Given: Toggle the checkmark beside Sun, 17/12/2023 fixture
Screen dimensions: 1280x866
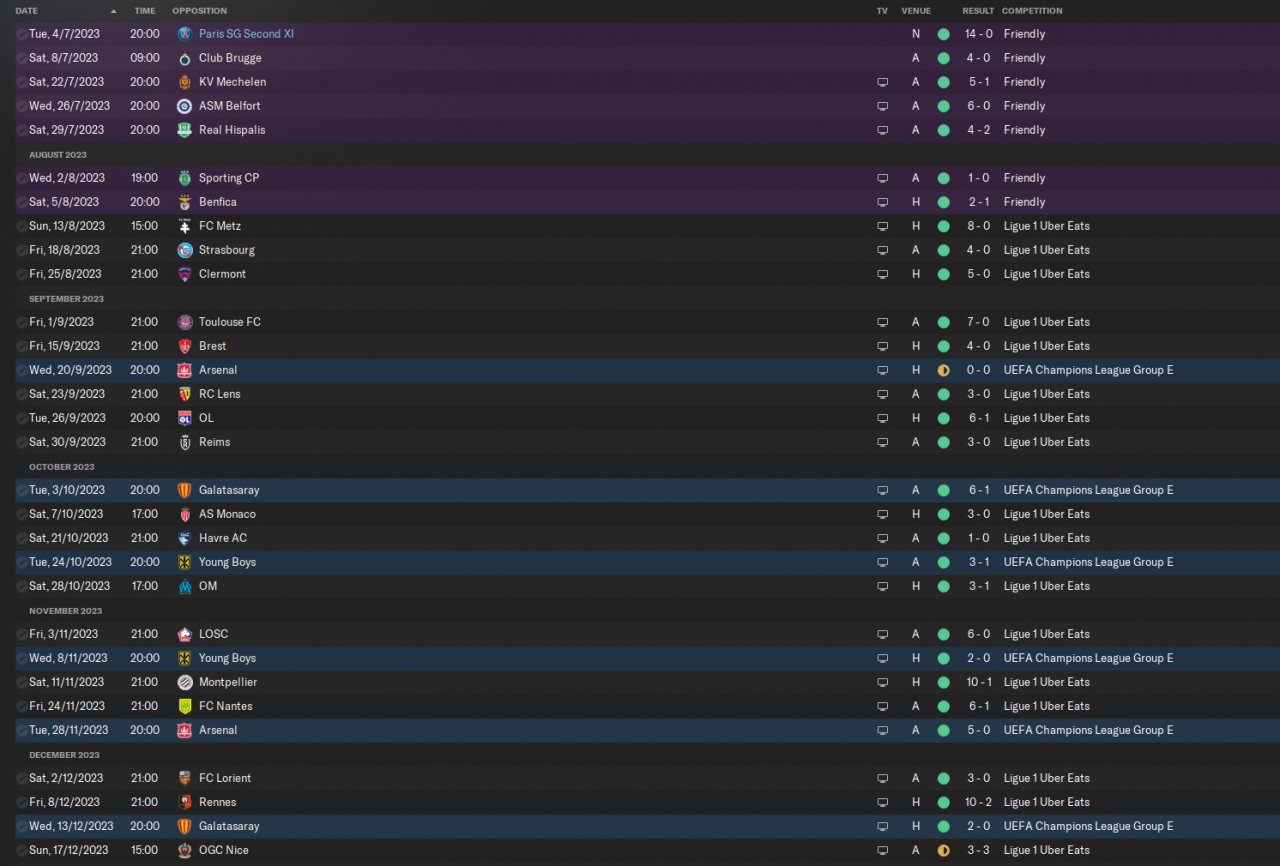Looking at the screenshot, I should point(22,850).
